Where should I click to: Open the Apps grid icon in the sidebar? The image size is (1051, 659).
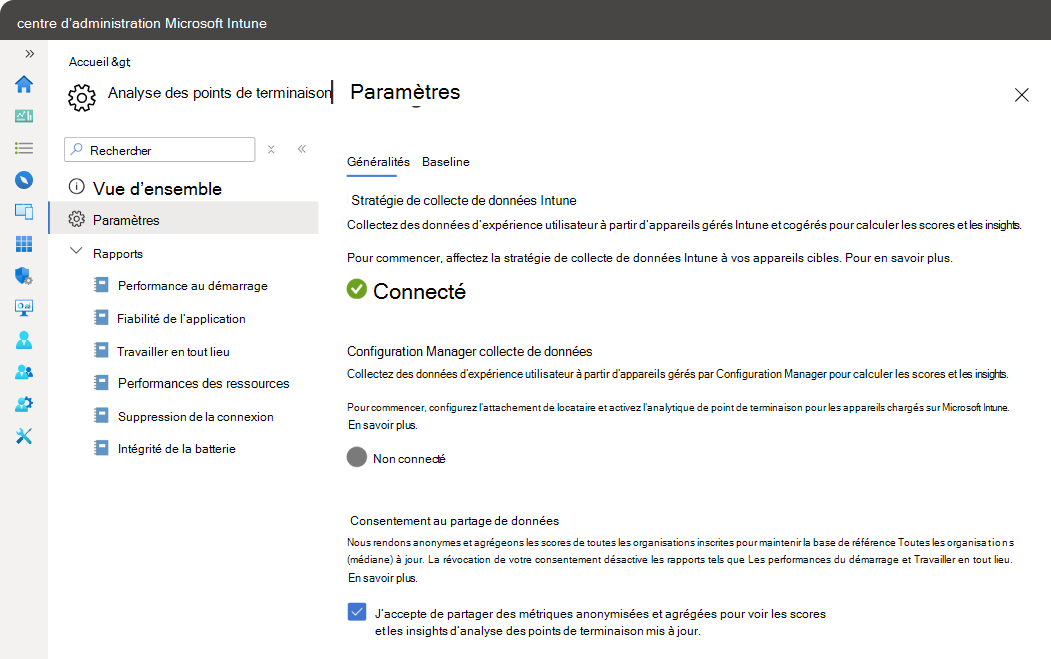coord(24,244)
